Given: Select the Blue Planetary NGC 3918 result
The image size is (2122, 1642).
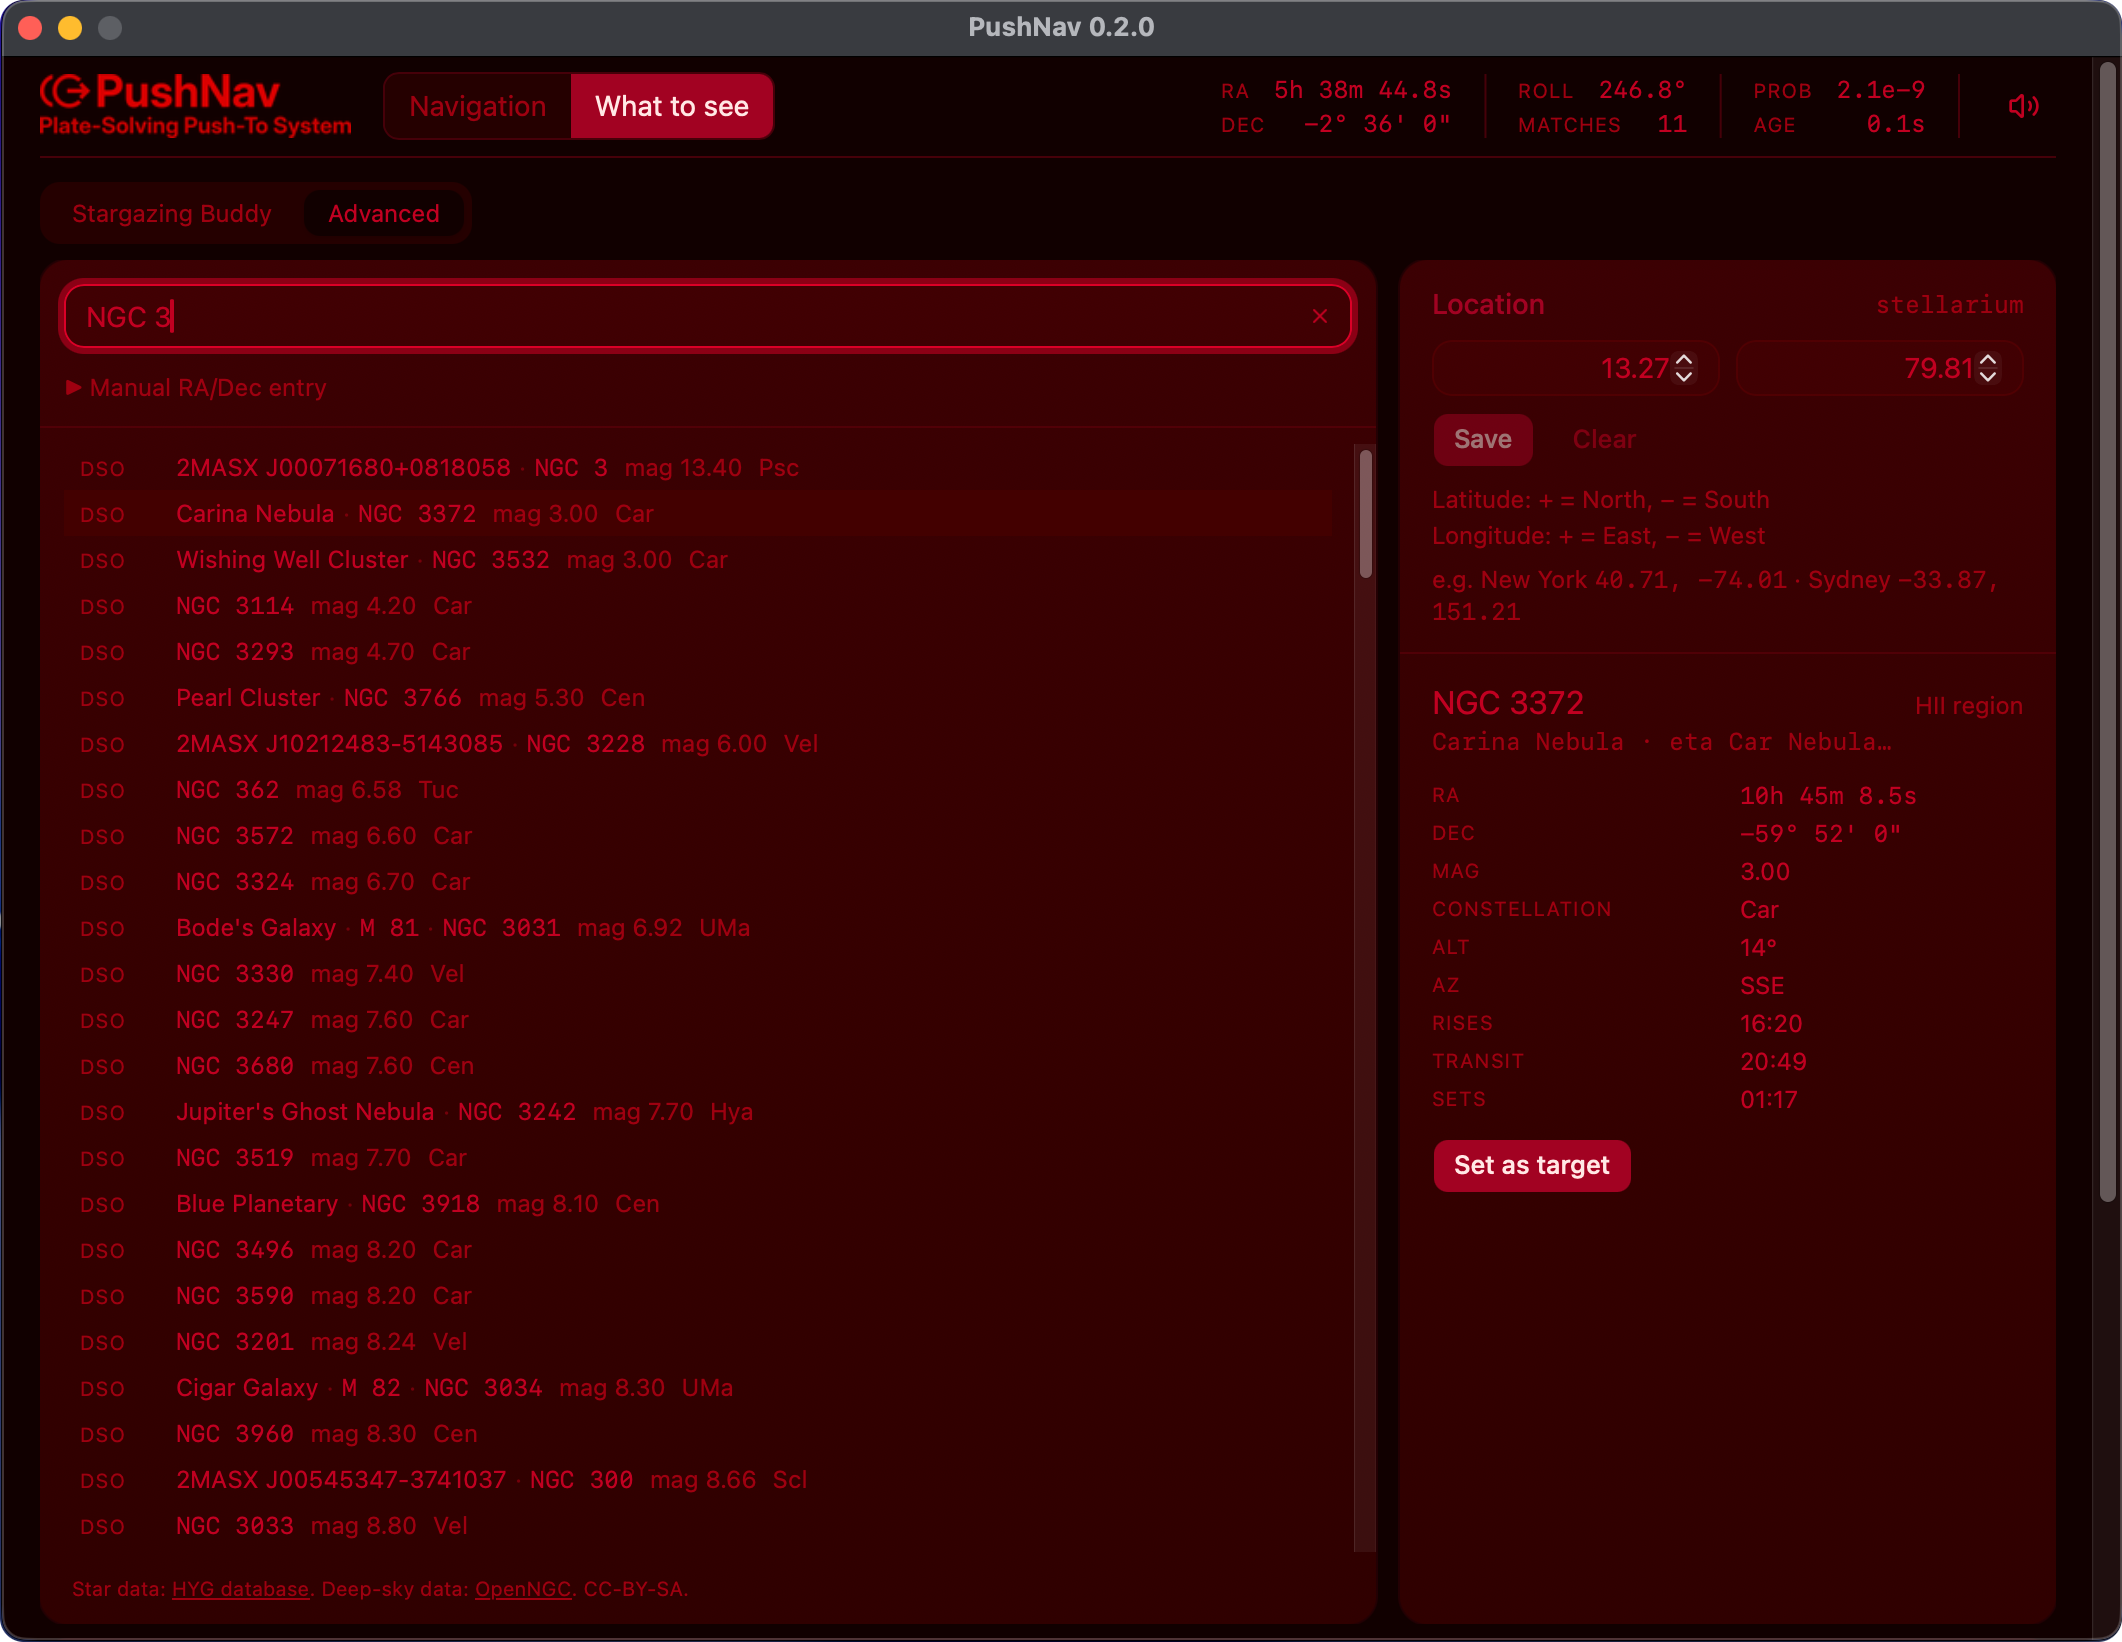Looking at the screenshot, I should click(x=698, y=1204).
